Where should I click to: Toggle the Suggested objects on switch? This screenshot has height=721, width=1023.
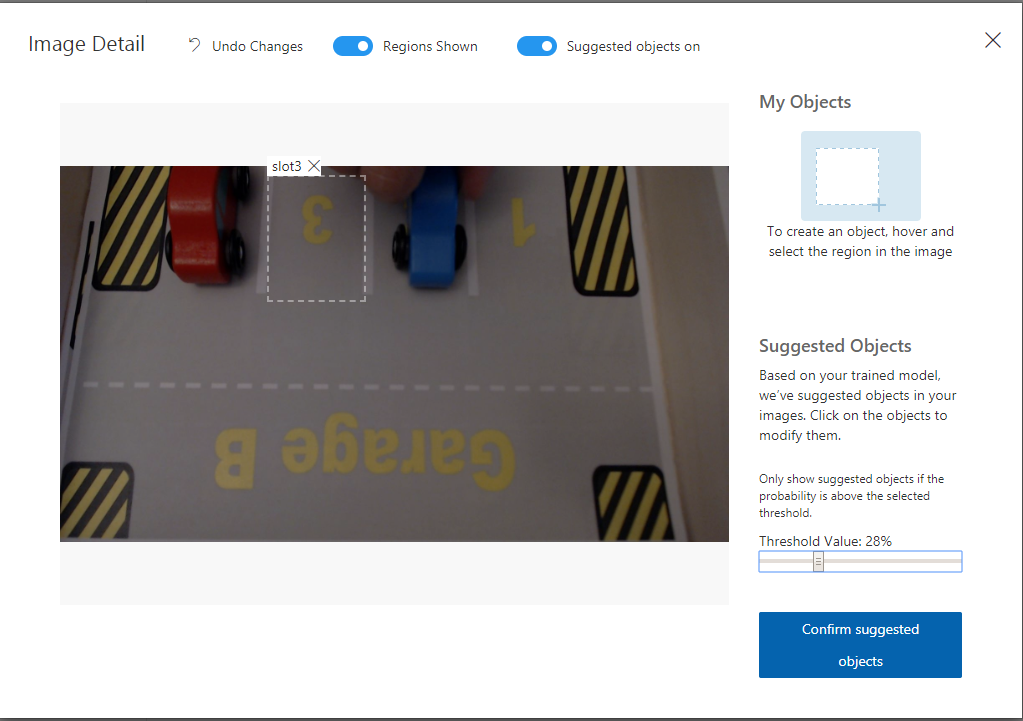point(537,46)
